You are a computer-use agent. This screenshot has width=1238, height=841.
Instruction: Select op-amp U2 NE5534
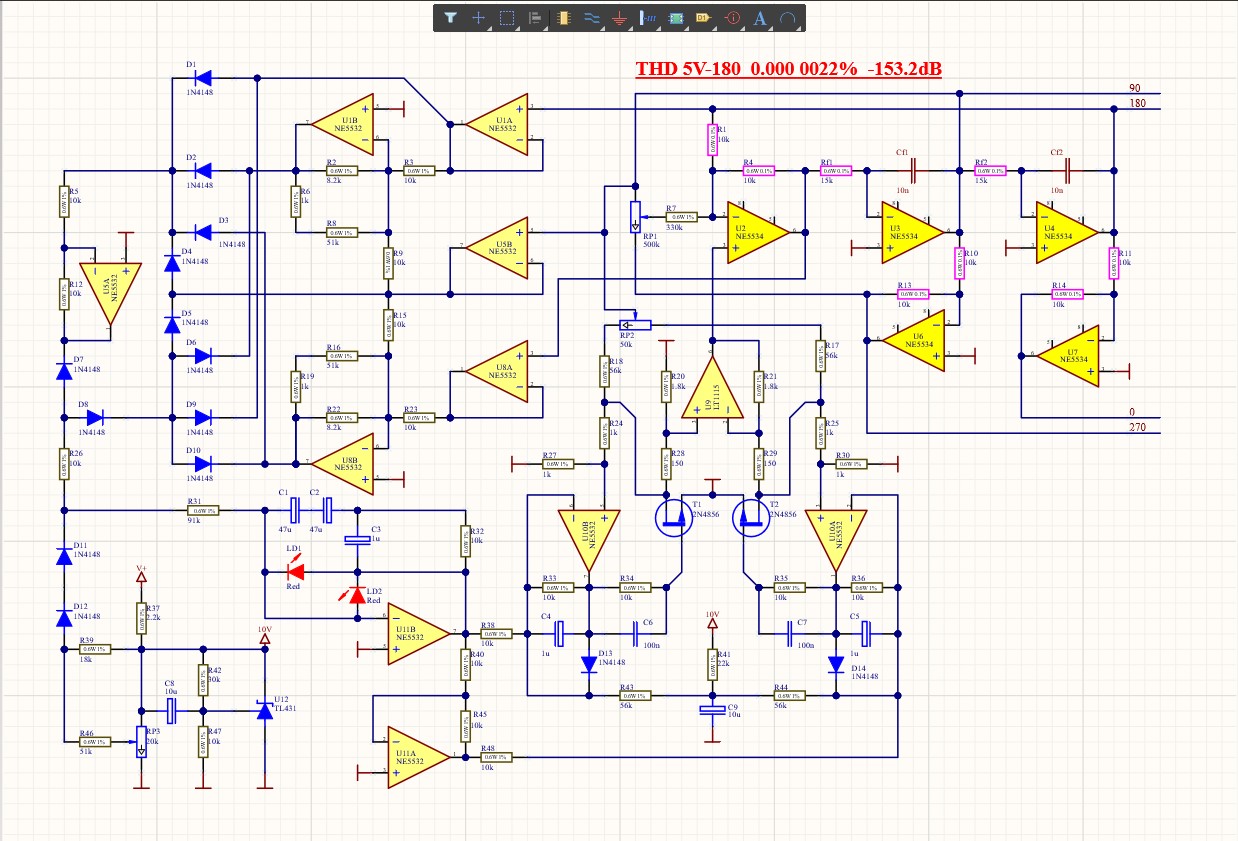[x=760, y=231]
